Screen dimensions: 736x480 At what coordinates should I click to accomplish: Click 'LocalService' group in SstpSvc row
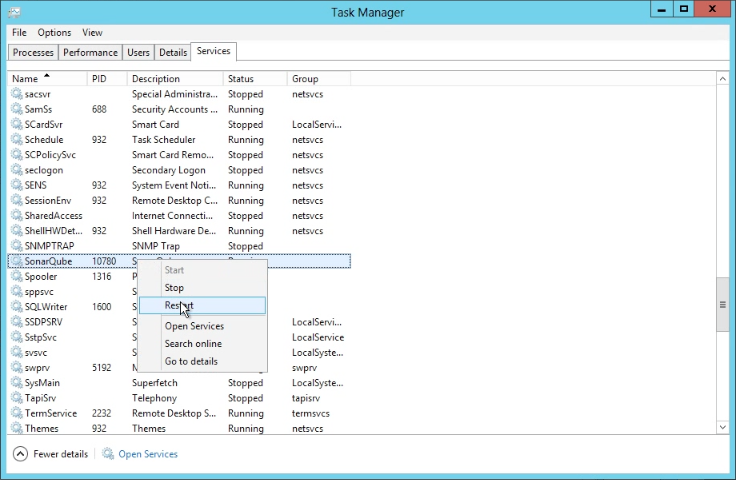(x=318, y=337)
